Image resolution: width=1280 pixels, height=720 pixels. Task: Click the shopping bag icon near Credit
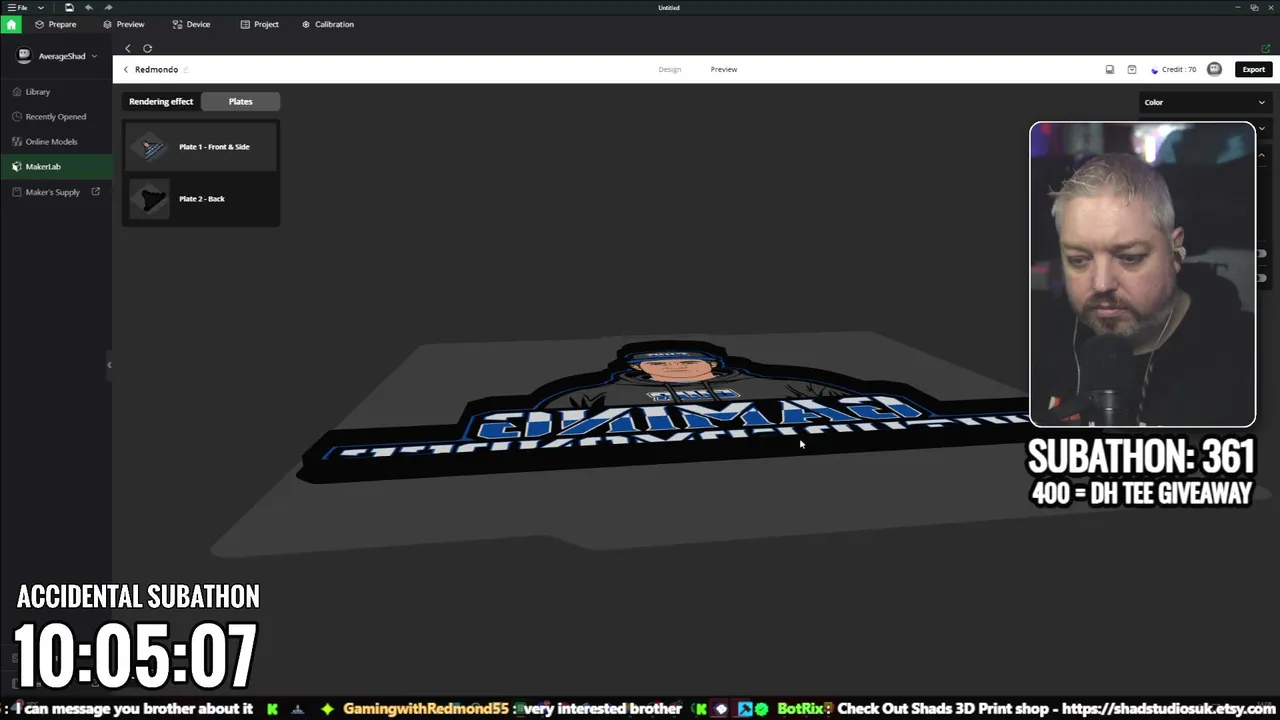coord(1131,69)
